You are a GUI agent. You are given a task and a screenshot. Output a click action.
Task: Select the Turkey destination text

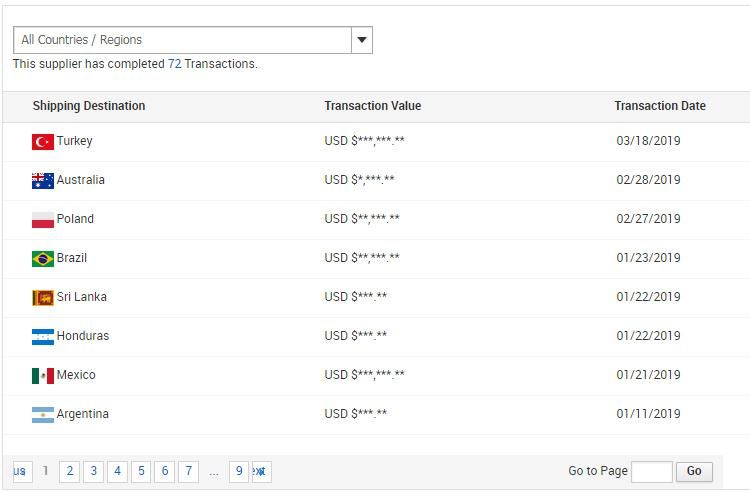[75, 141]
